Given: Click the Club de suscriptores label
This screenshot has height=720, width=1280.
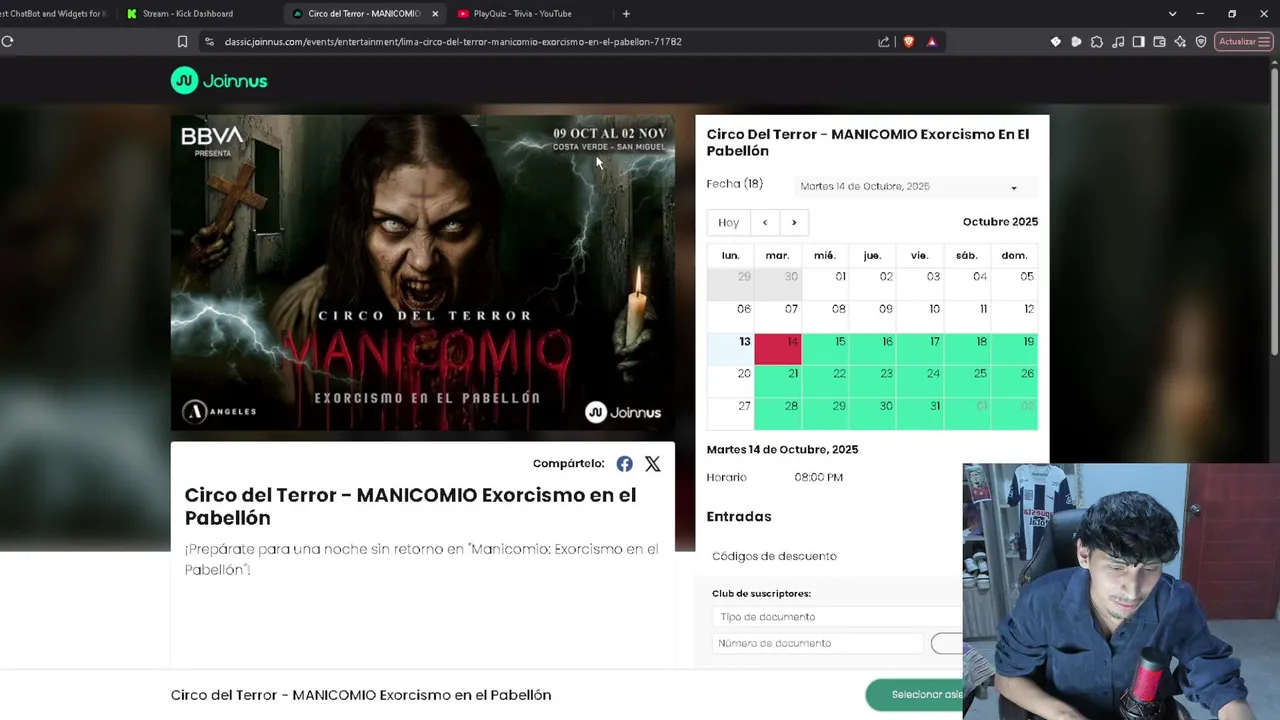Looking at the screenshot, I should pos(761,594).
